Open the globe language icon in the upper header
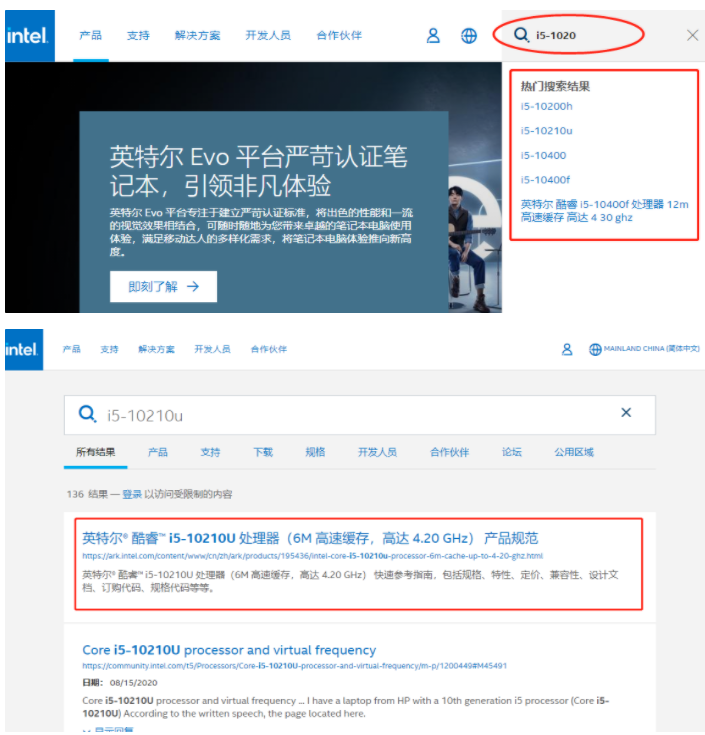The height and width of the screenshot is (735, 705). (469, 35)
